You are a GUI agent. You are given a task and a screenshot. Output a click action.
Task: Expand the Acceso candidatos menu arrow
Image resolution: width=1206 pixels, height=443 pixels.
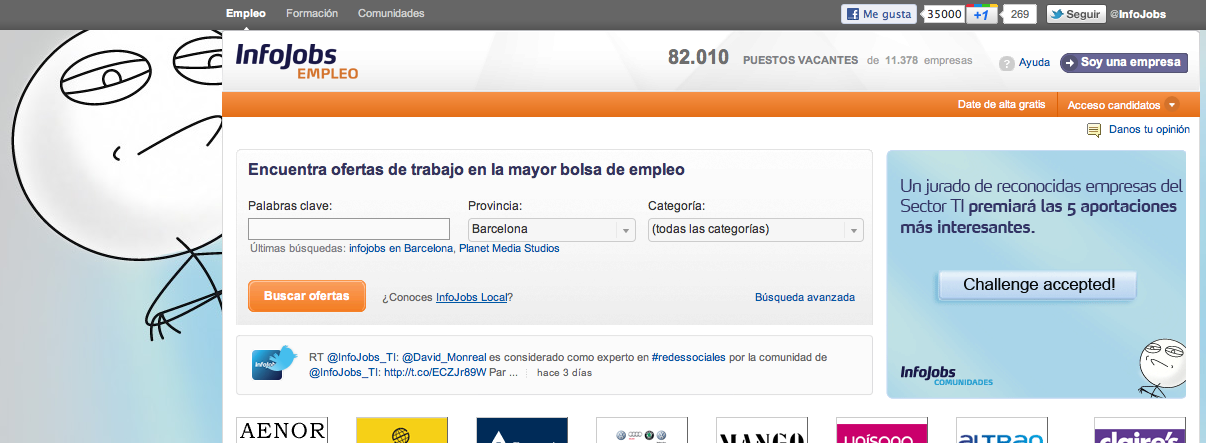tap(1171, 105)
